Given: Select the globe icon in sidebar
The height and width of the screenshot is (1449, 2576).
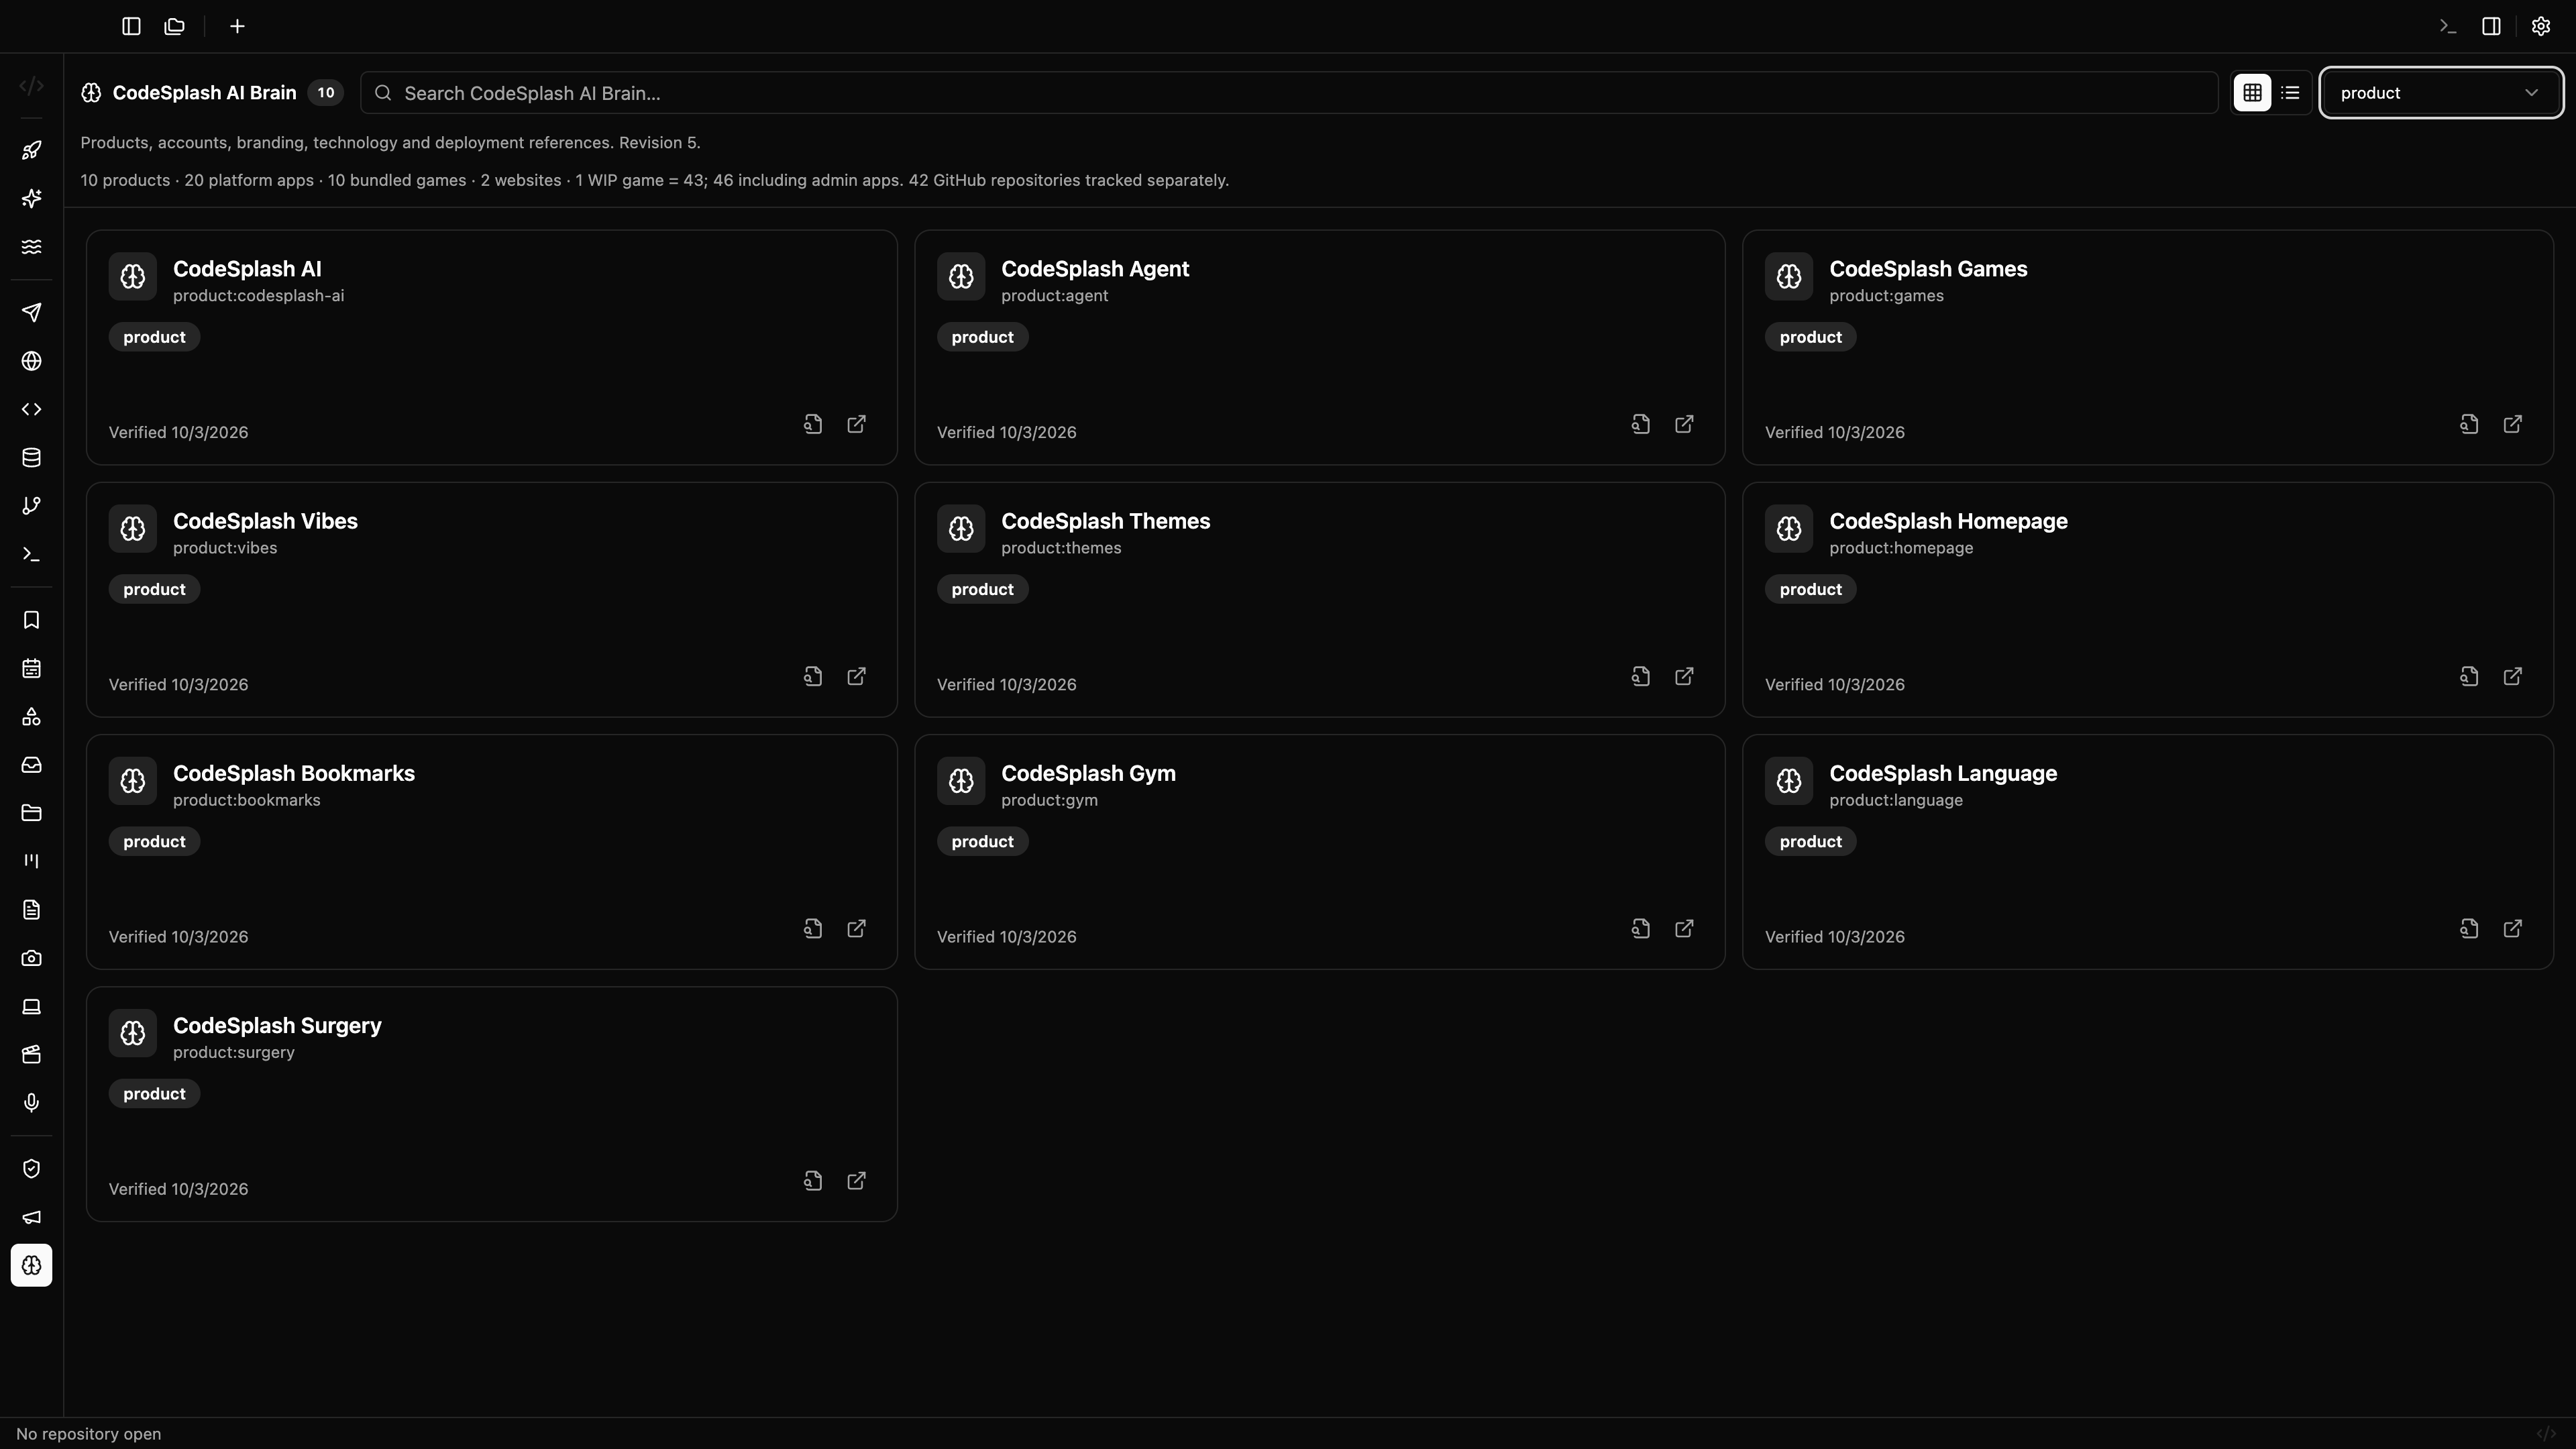Looking at the screenshot, I should click(31, 361).
